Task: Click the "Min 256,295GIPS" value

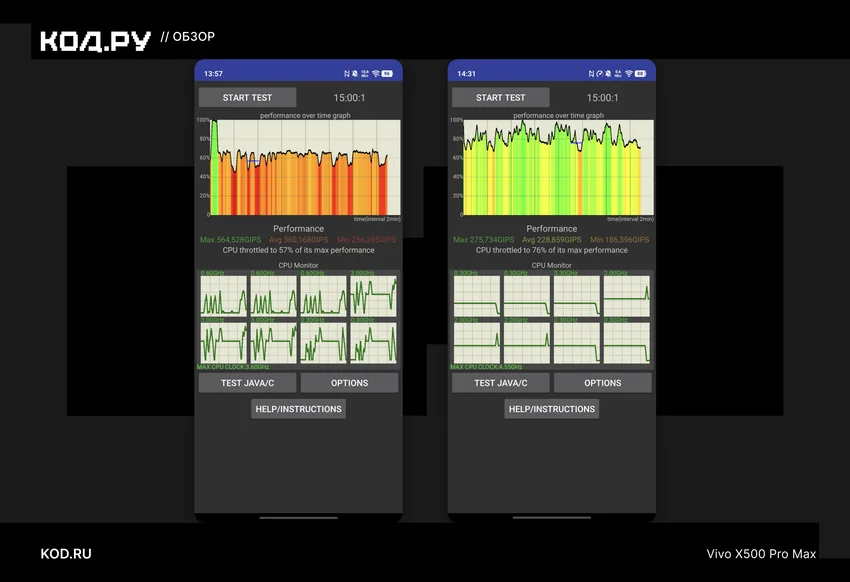Action: 366,240
